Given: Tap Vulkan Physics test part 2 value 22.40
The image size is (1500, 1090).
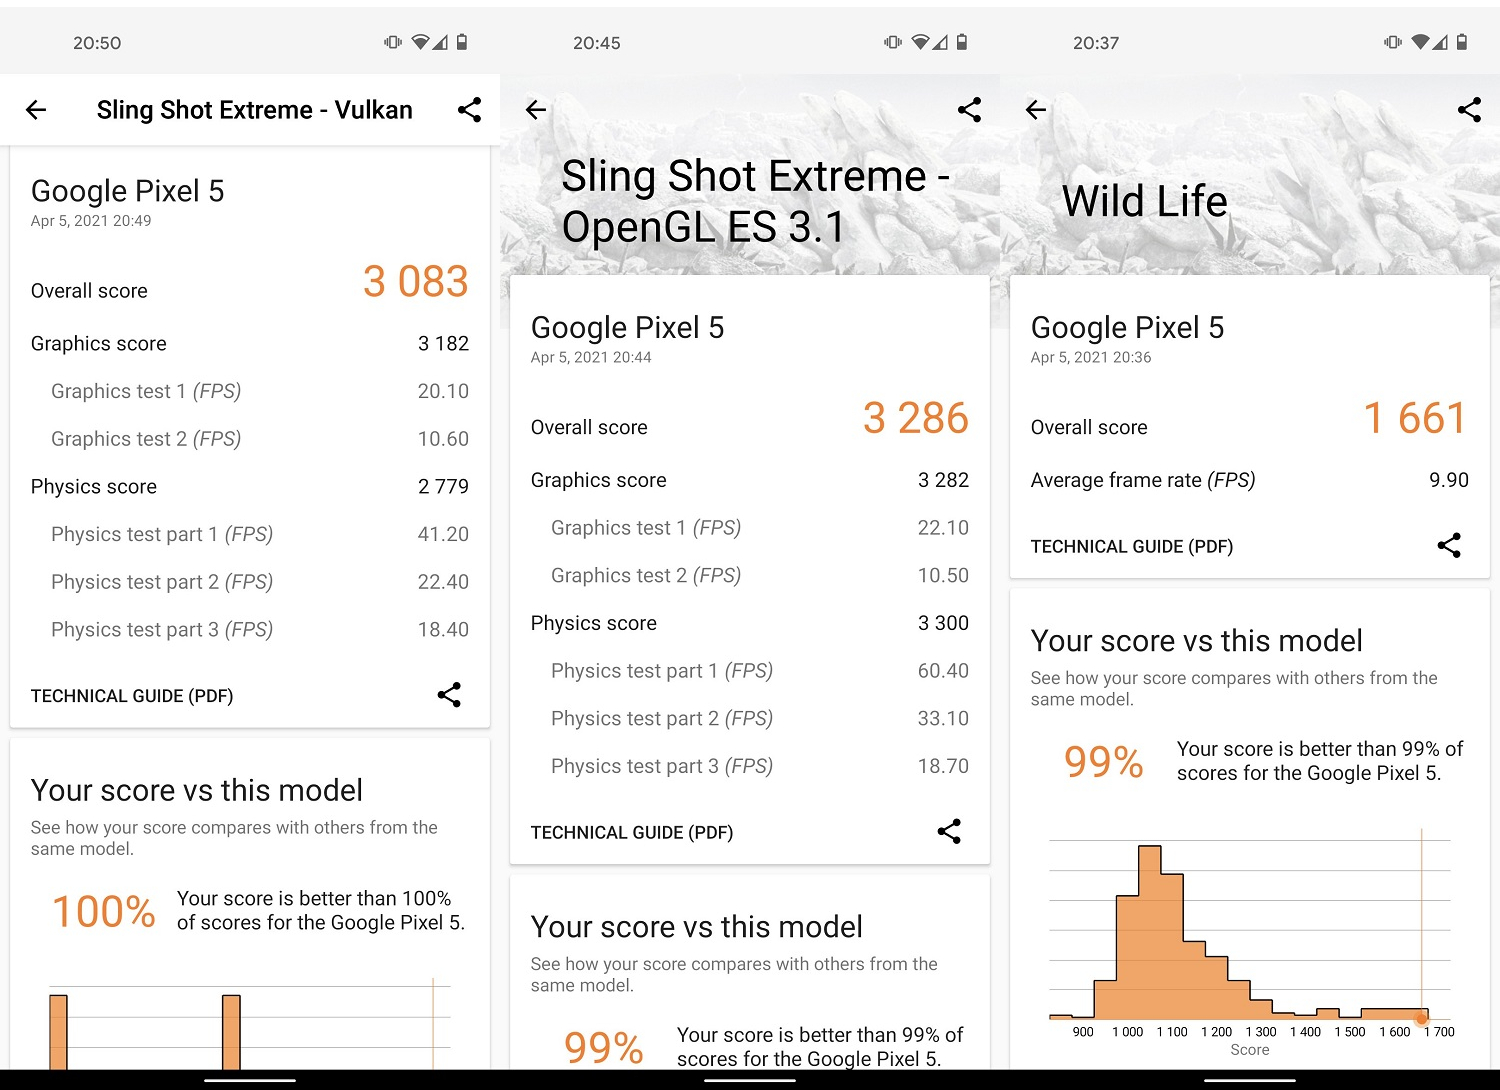Looking at the screenshot, I should pyautogui.click(x=443, y=582).
